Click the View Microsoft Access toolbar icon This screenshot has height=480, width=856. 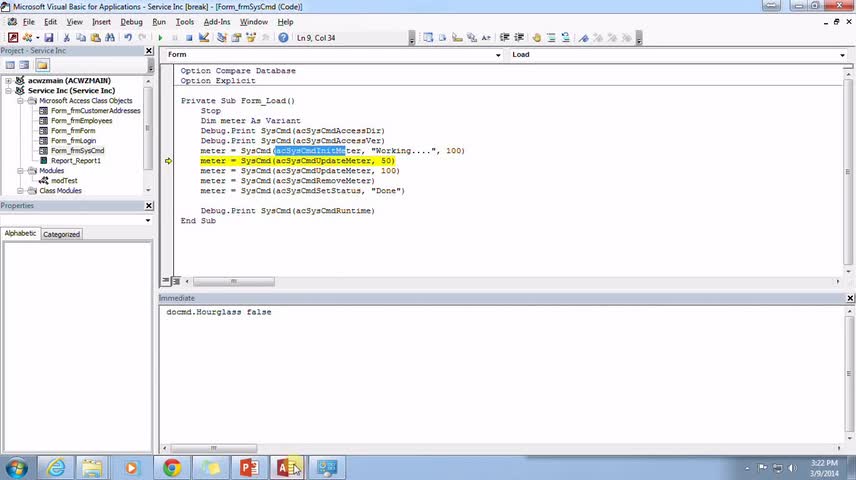(x=13, y=38)
